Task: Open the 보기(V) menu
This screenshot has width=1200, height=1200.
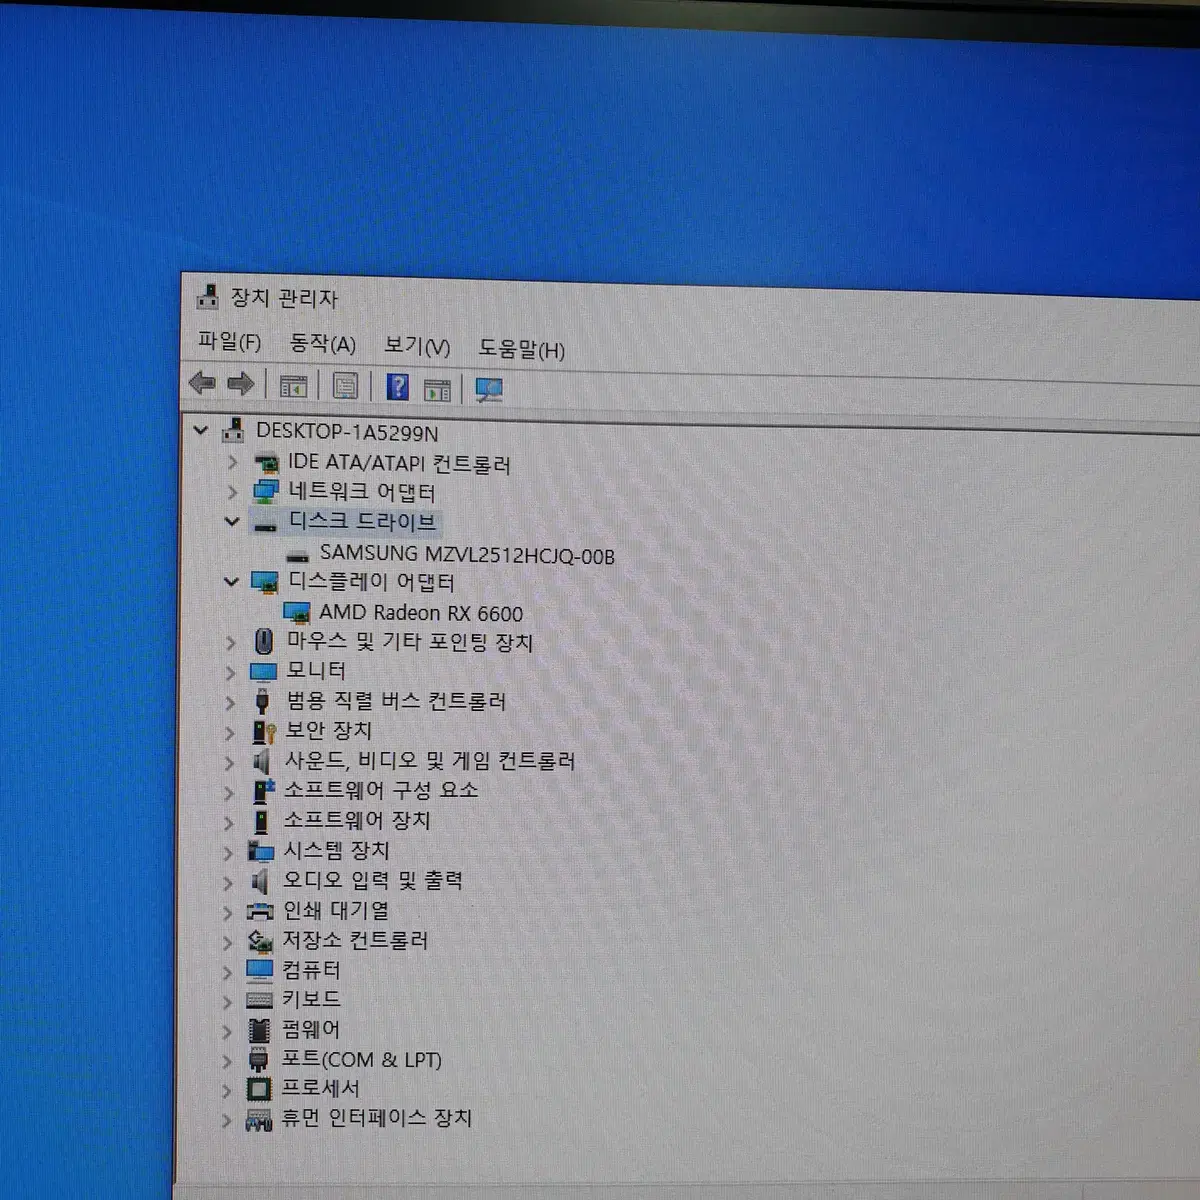Action: [x=417, y=346]
